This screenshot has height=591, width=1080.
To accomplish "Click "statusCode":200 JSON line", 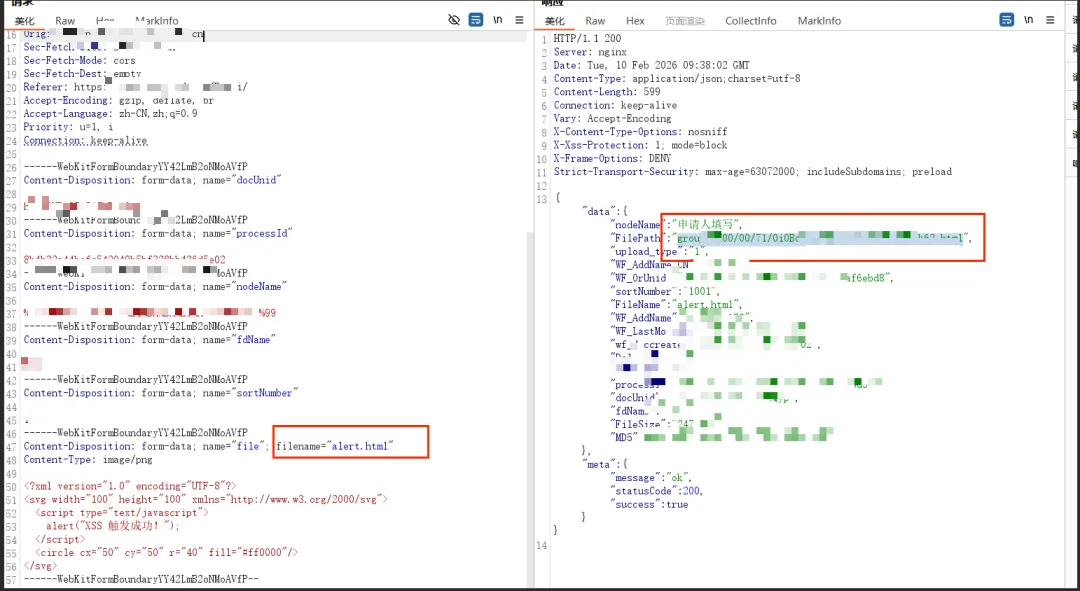I will [656, 491].
